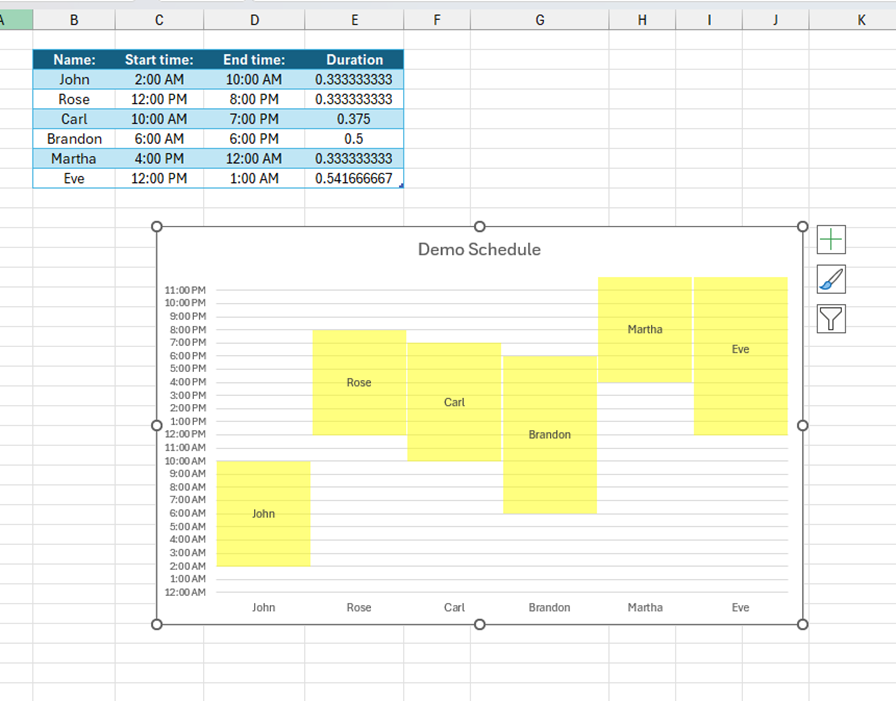Click the Martha data label inside her bar
The height and width of the screenshot is (701, 896).
pyautogui.click(x=644, y=329)
